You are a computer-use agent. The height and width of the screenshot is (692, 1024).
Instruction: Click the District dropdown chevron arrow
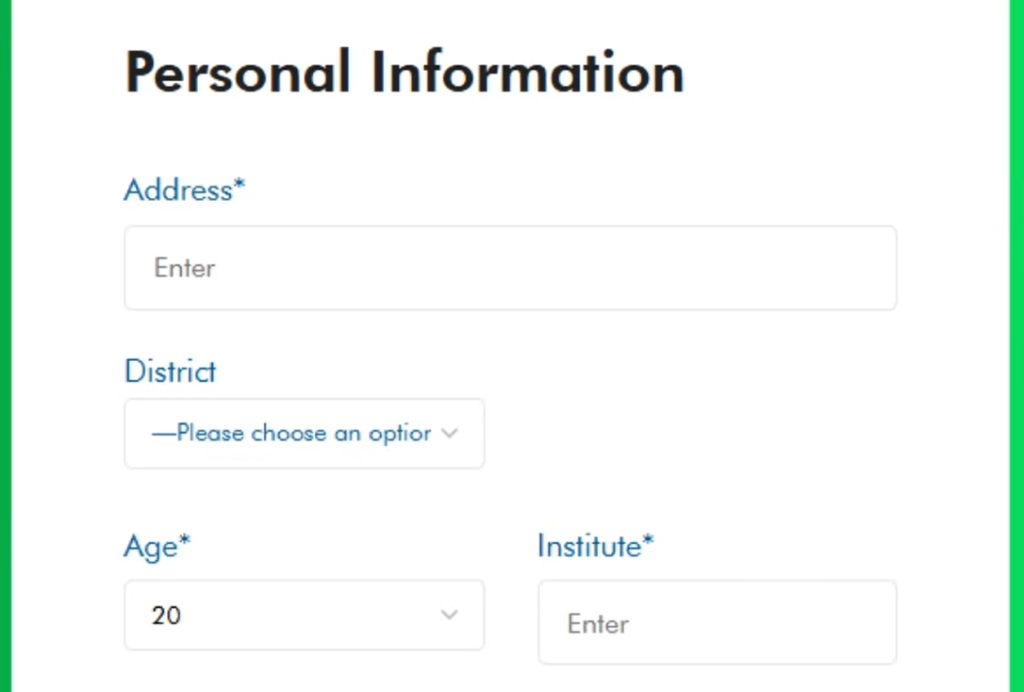[450, 434]
